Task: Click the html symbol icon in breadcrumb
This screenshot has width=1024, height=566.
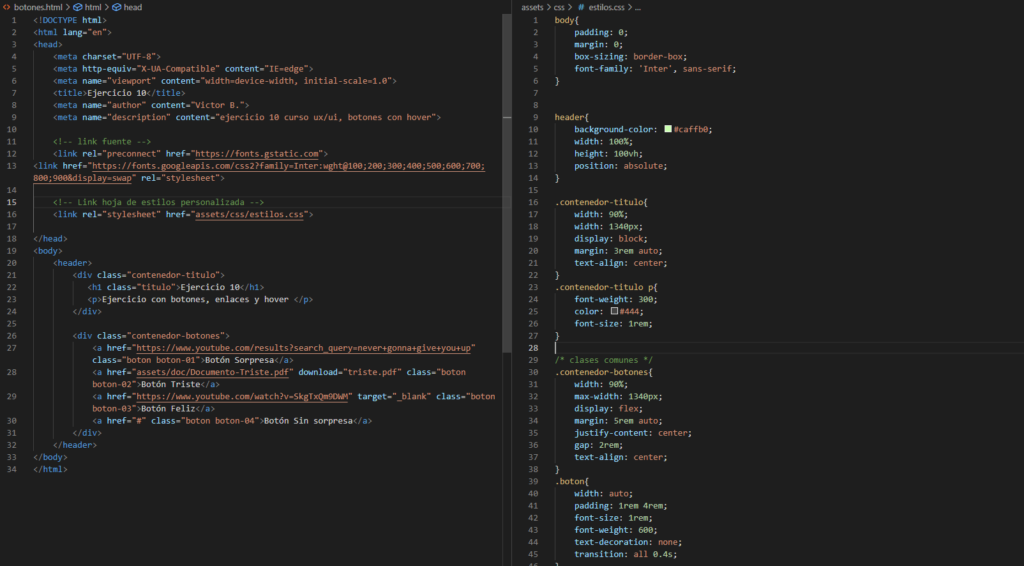Action: [78, 7]
